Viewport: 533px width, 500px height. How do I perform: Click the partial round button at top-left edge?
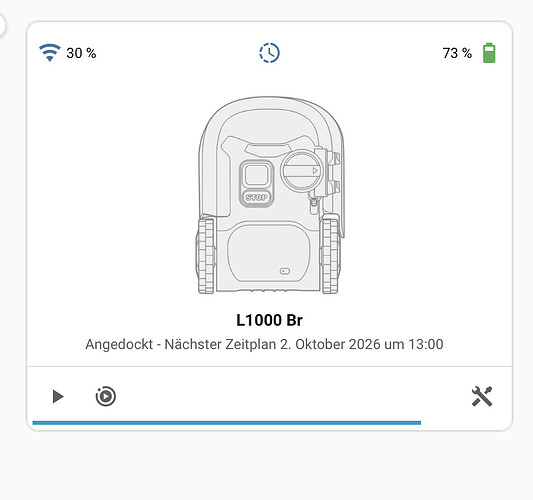(x=2, y=24)
